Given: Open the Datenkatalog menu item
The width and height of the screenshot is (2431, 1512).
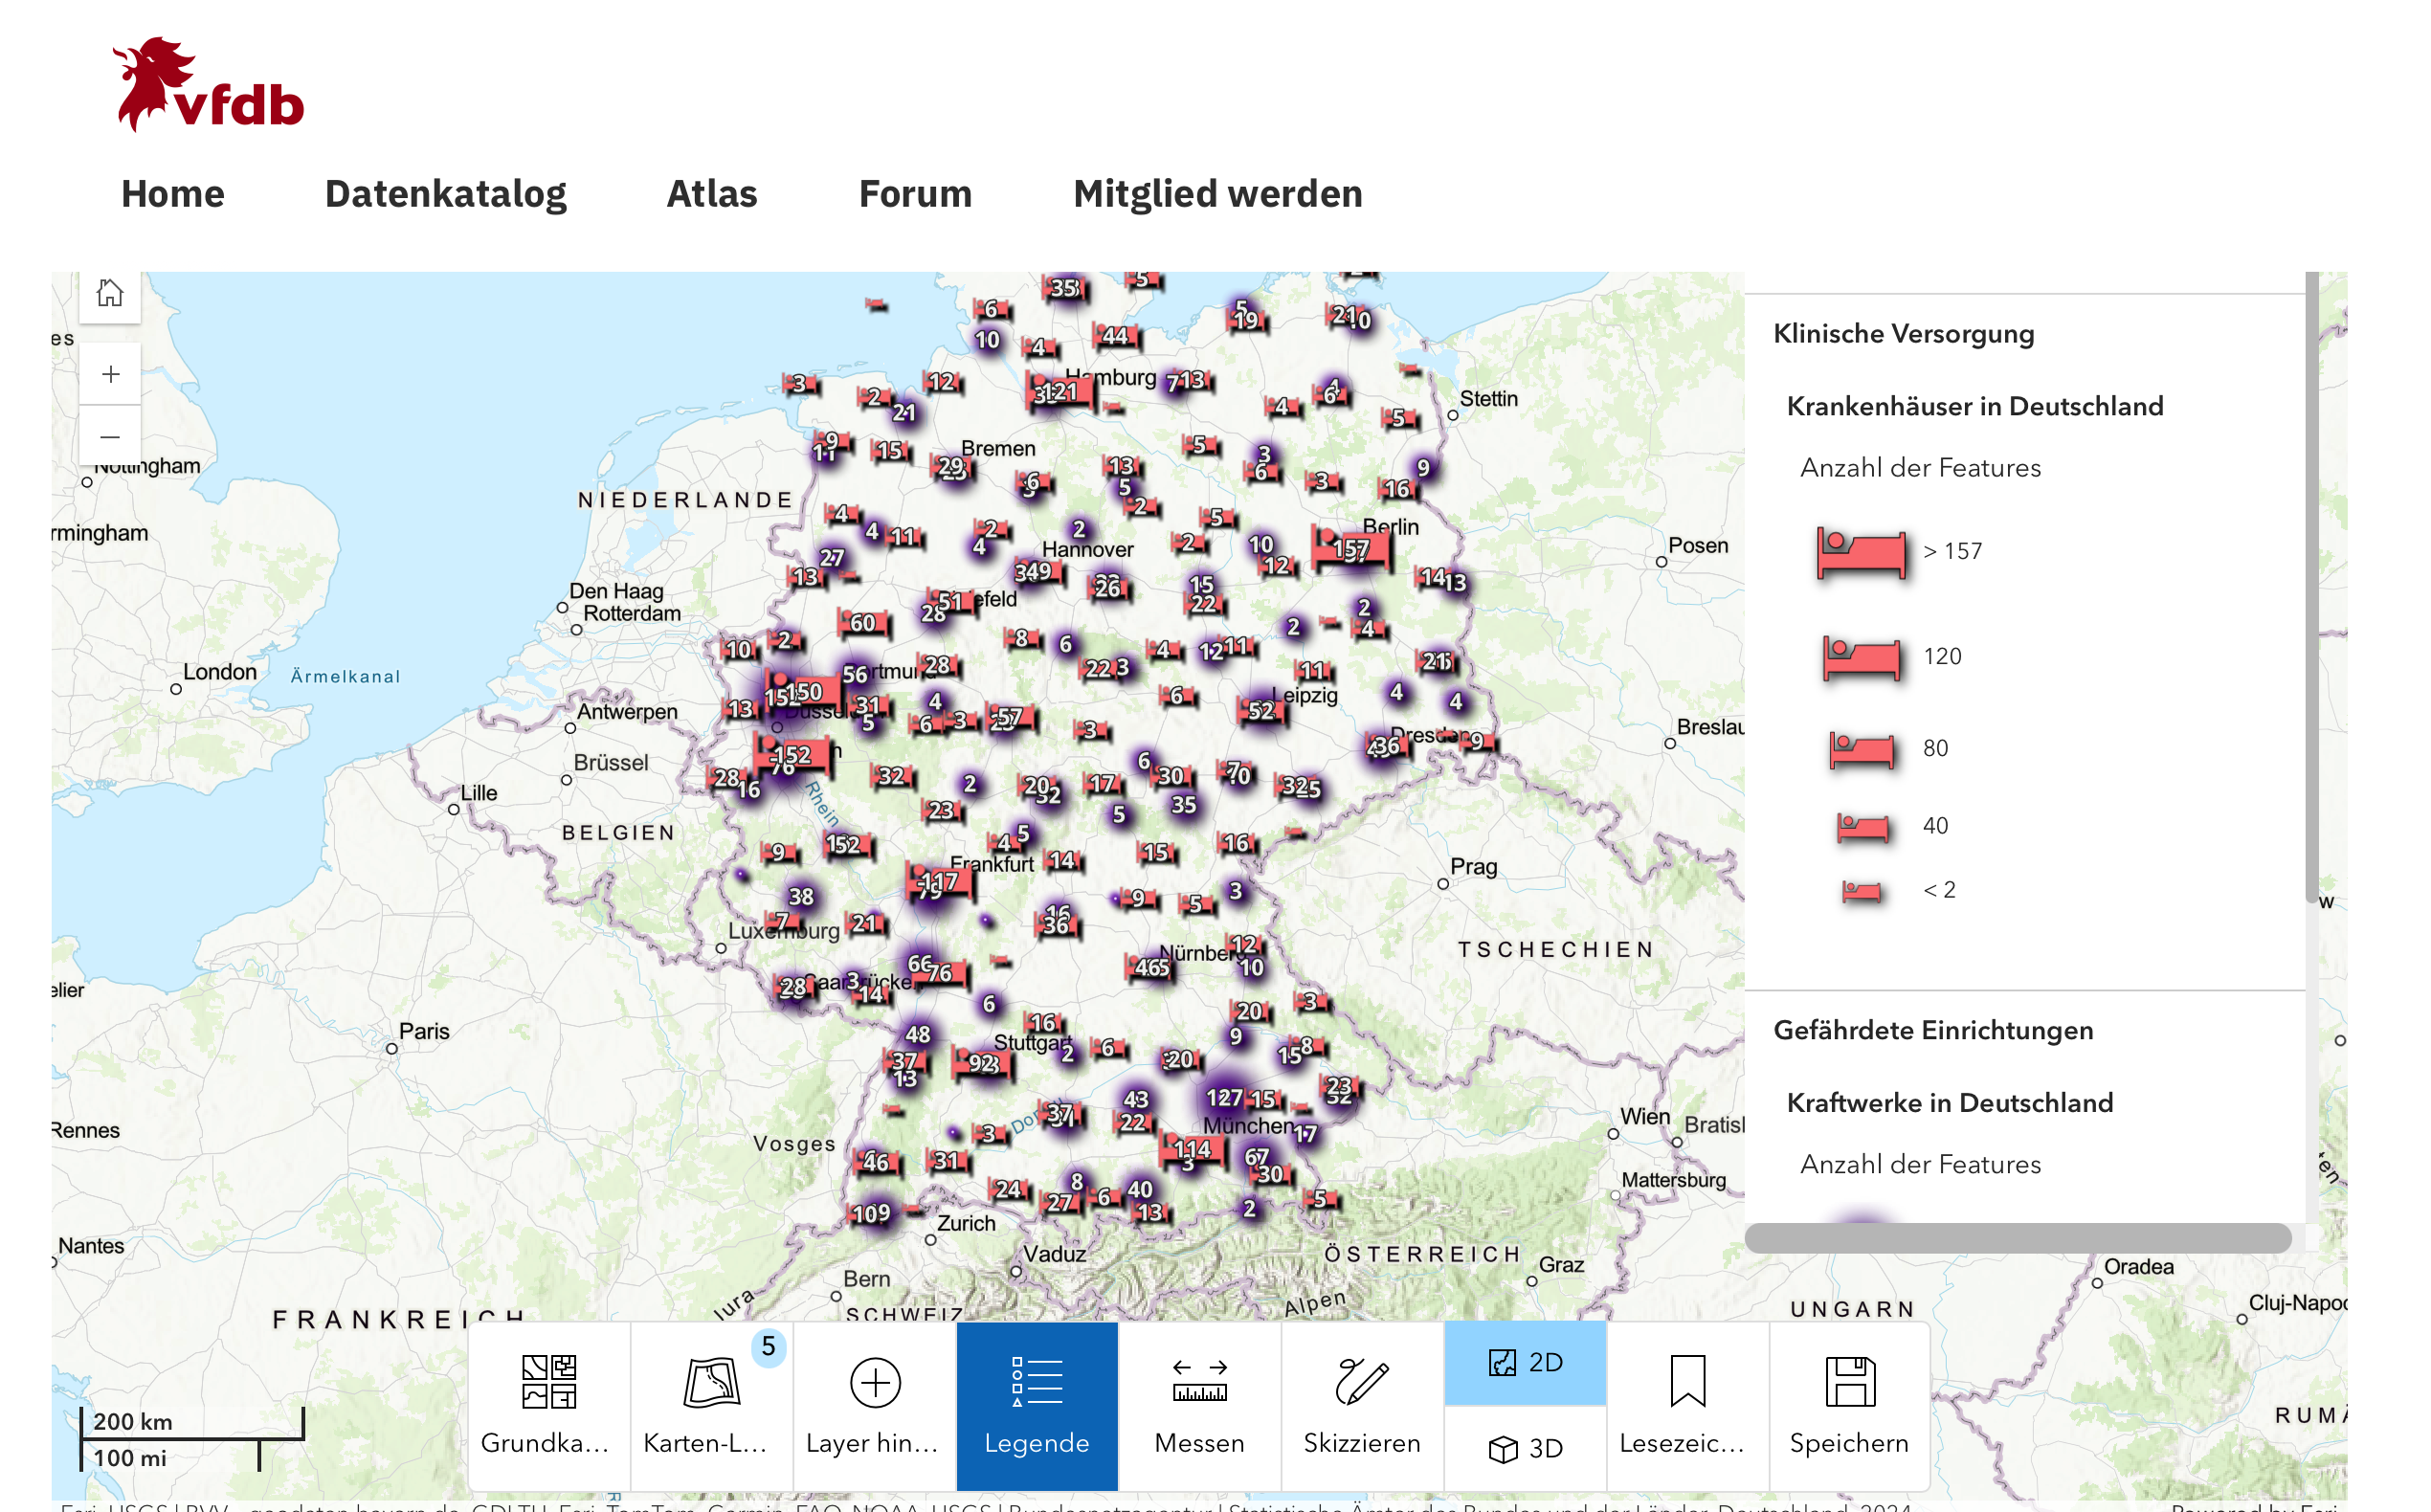Looking at the screenshot, I should (445, 194).
